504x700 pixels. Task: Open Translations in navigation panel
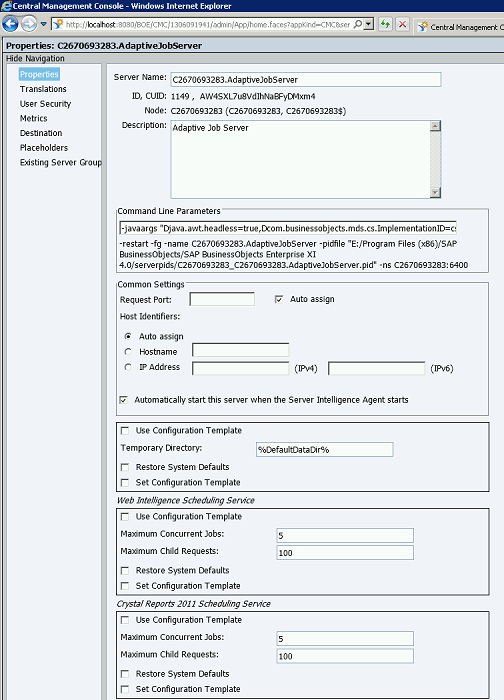[43, 89]
